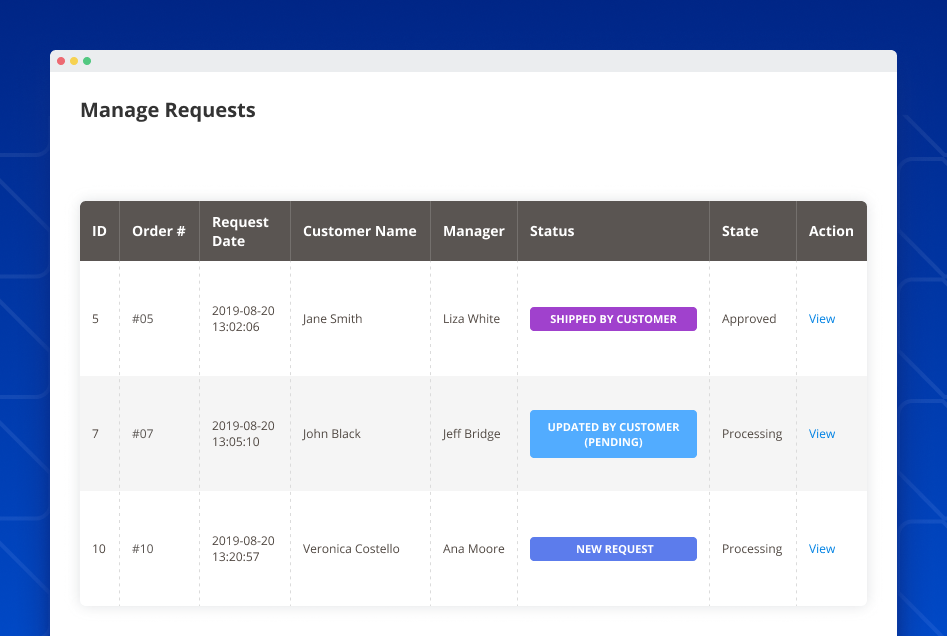Click the green zoom window icon

click(x=89, y=60)
